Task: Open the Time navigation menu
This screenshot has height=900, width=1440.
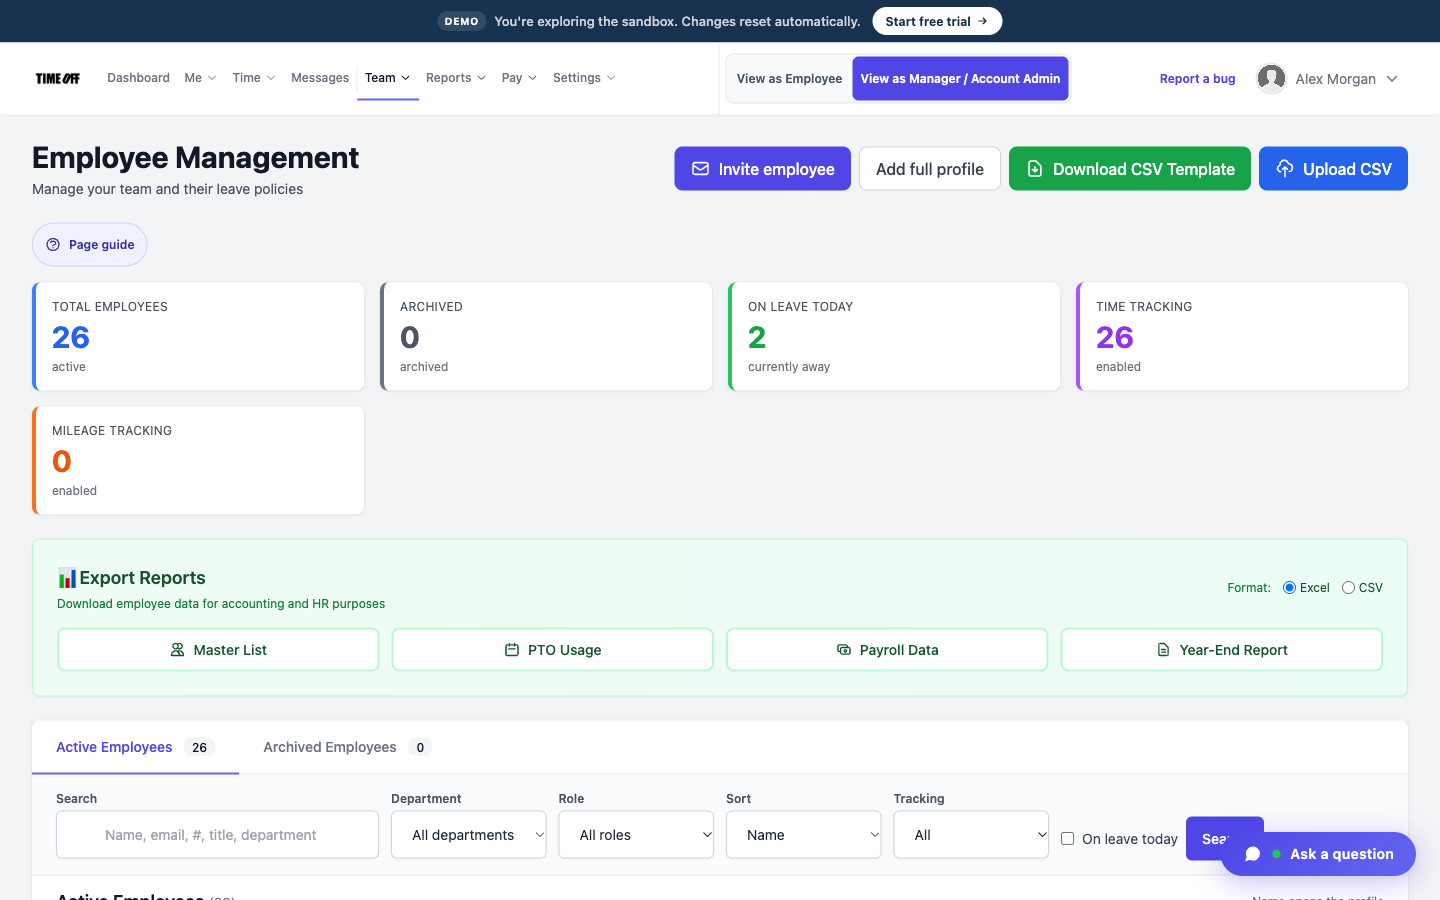Action: point(254,78)
